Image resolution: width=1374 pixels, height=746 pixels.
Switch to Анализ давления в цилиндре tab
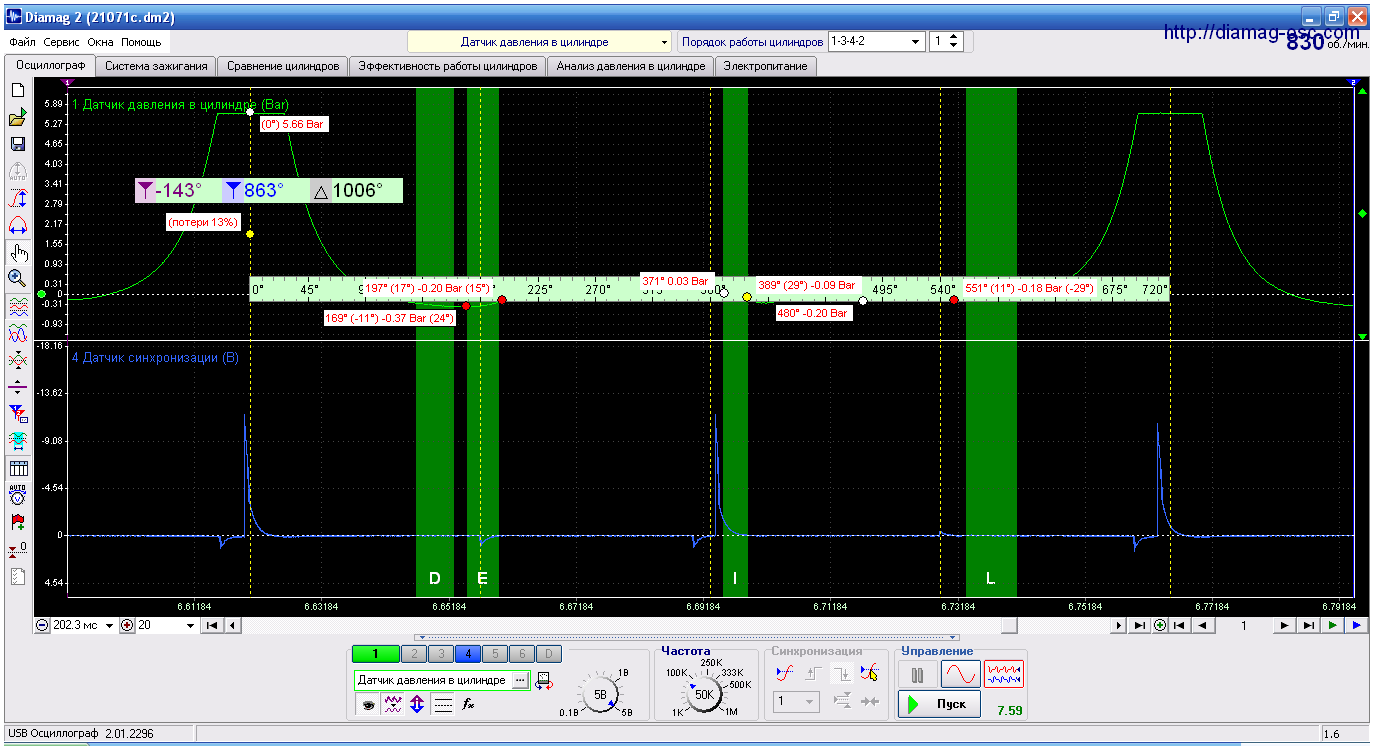point(631,66)
